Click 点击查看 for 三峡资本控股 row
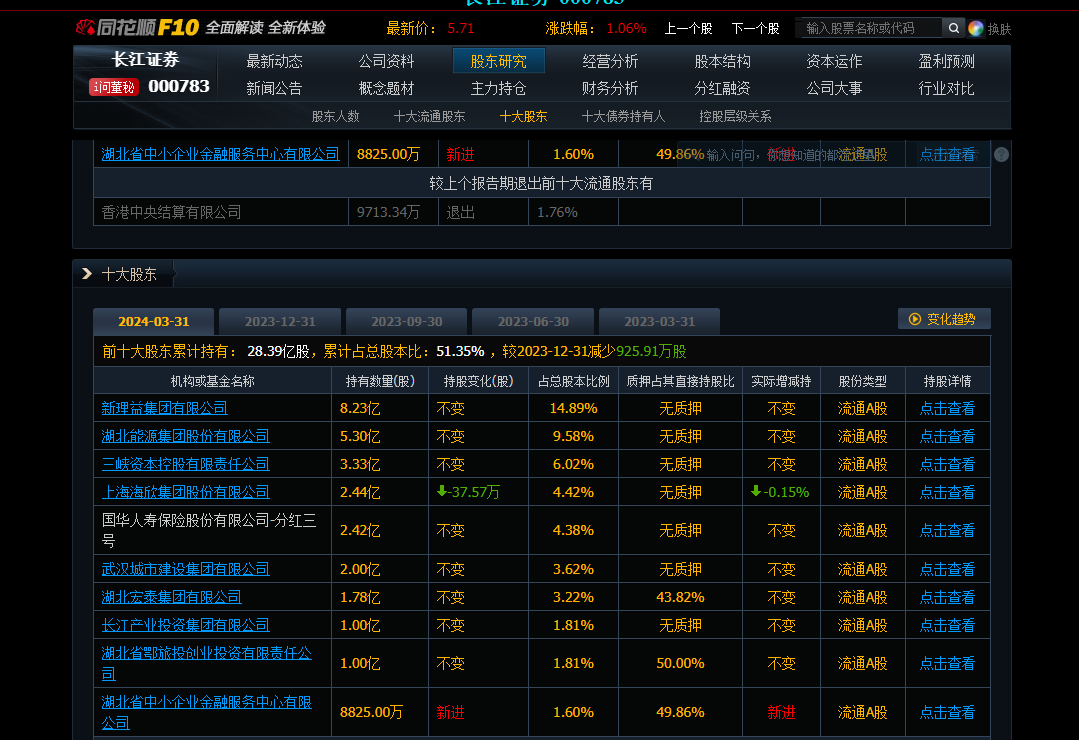This screenshot has height=740, width=1079. (x=948, y=464)
